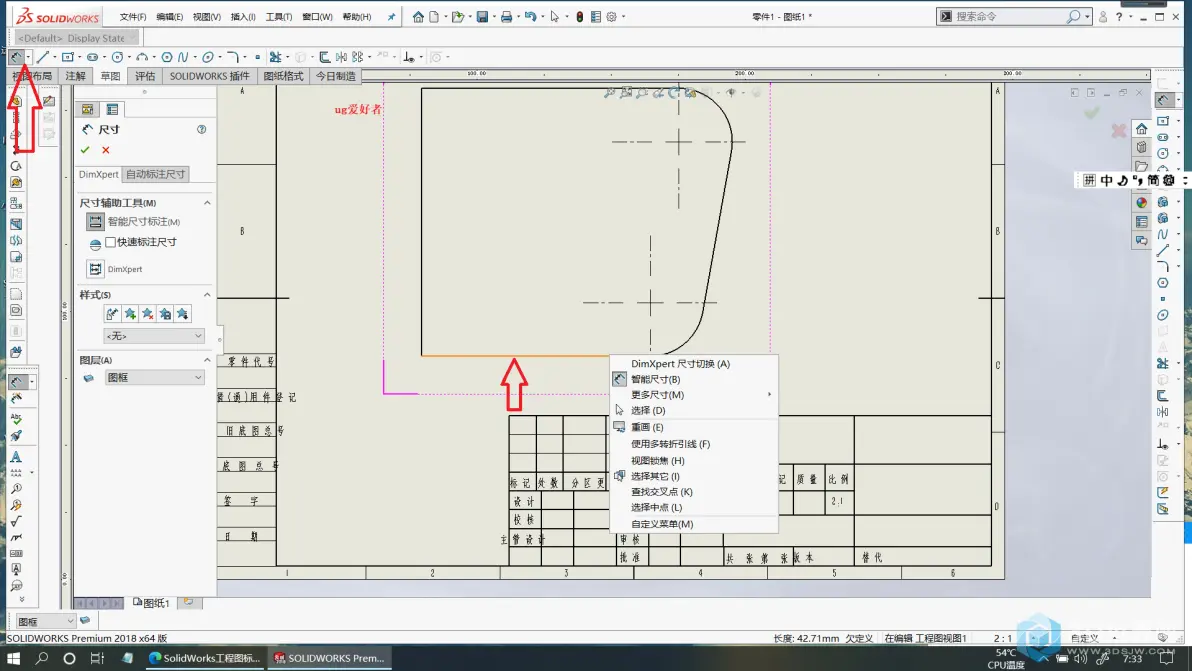Select the Spline sketch tool
1192x671 pixels.
point(182,57)
